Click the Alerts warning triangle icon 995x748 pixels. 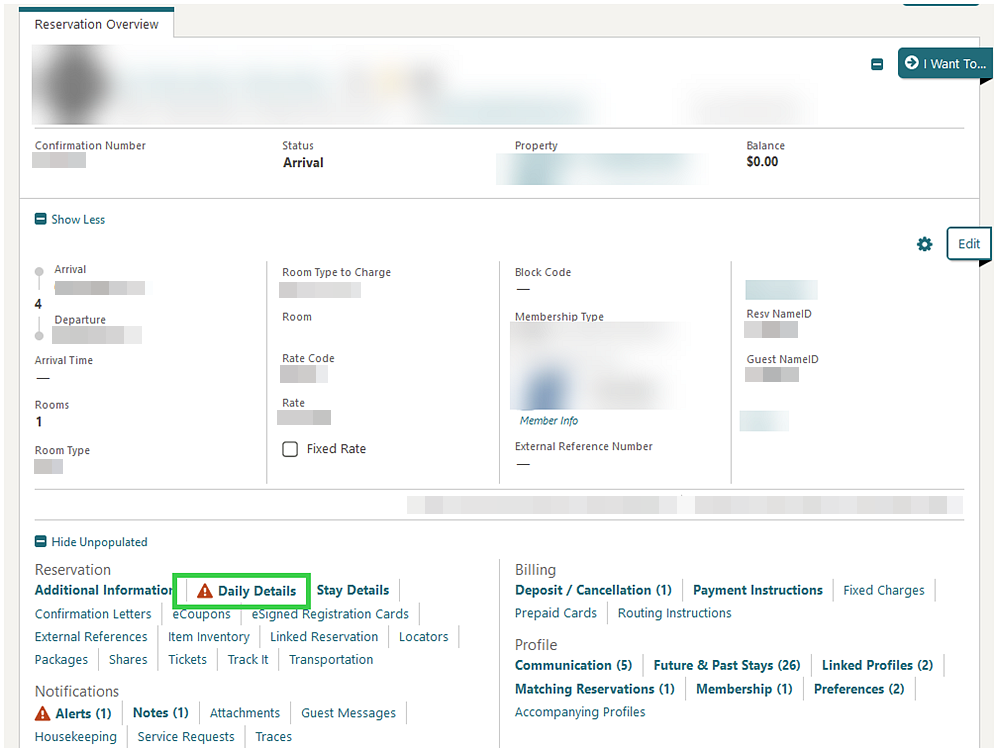pyautogui.click(x=43, y=713)
